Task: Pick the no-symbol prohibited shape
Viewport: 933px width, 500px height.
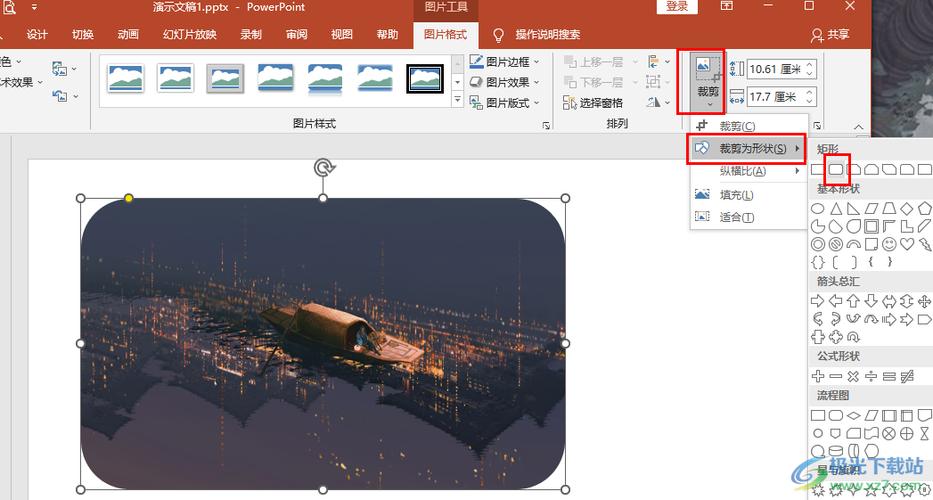Action: [x=836, y=244]
